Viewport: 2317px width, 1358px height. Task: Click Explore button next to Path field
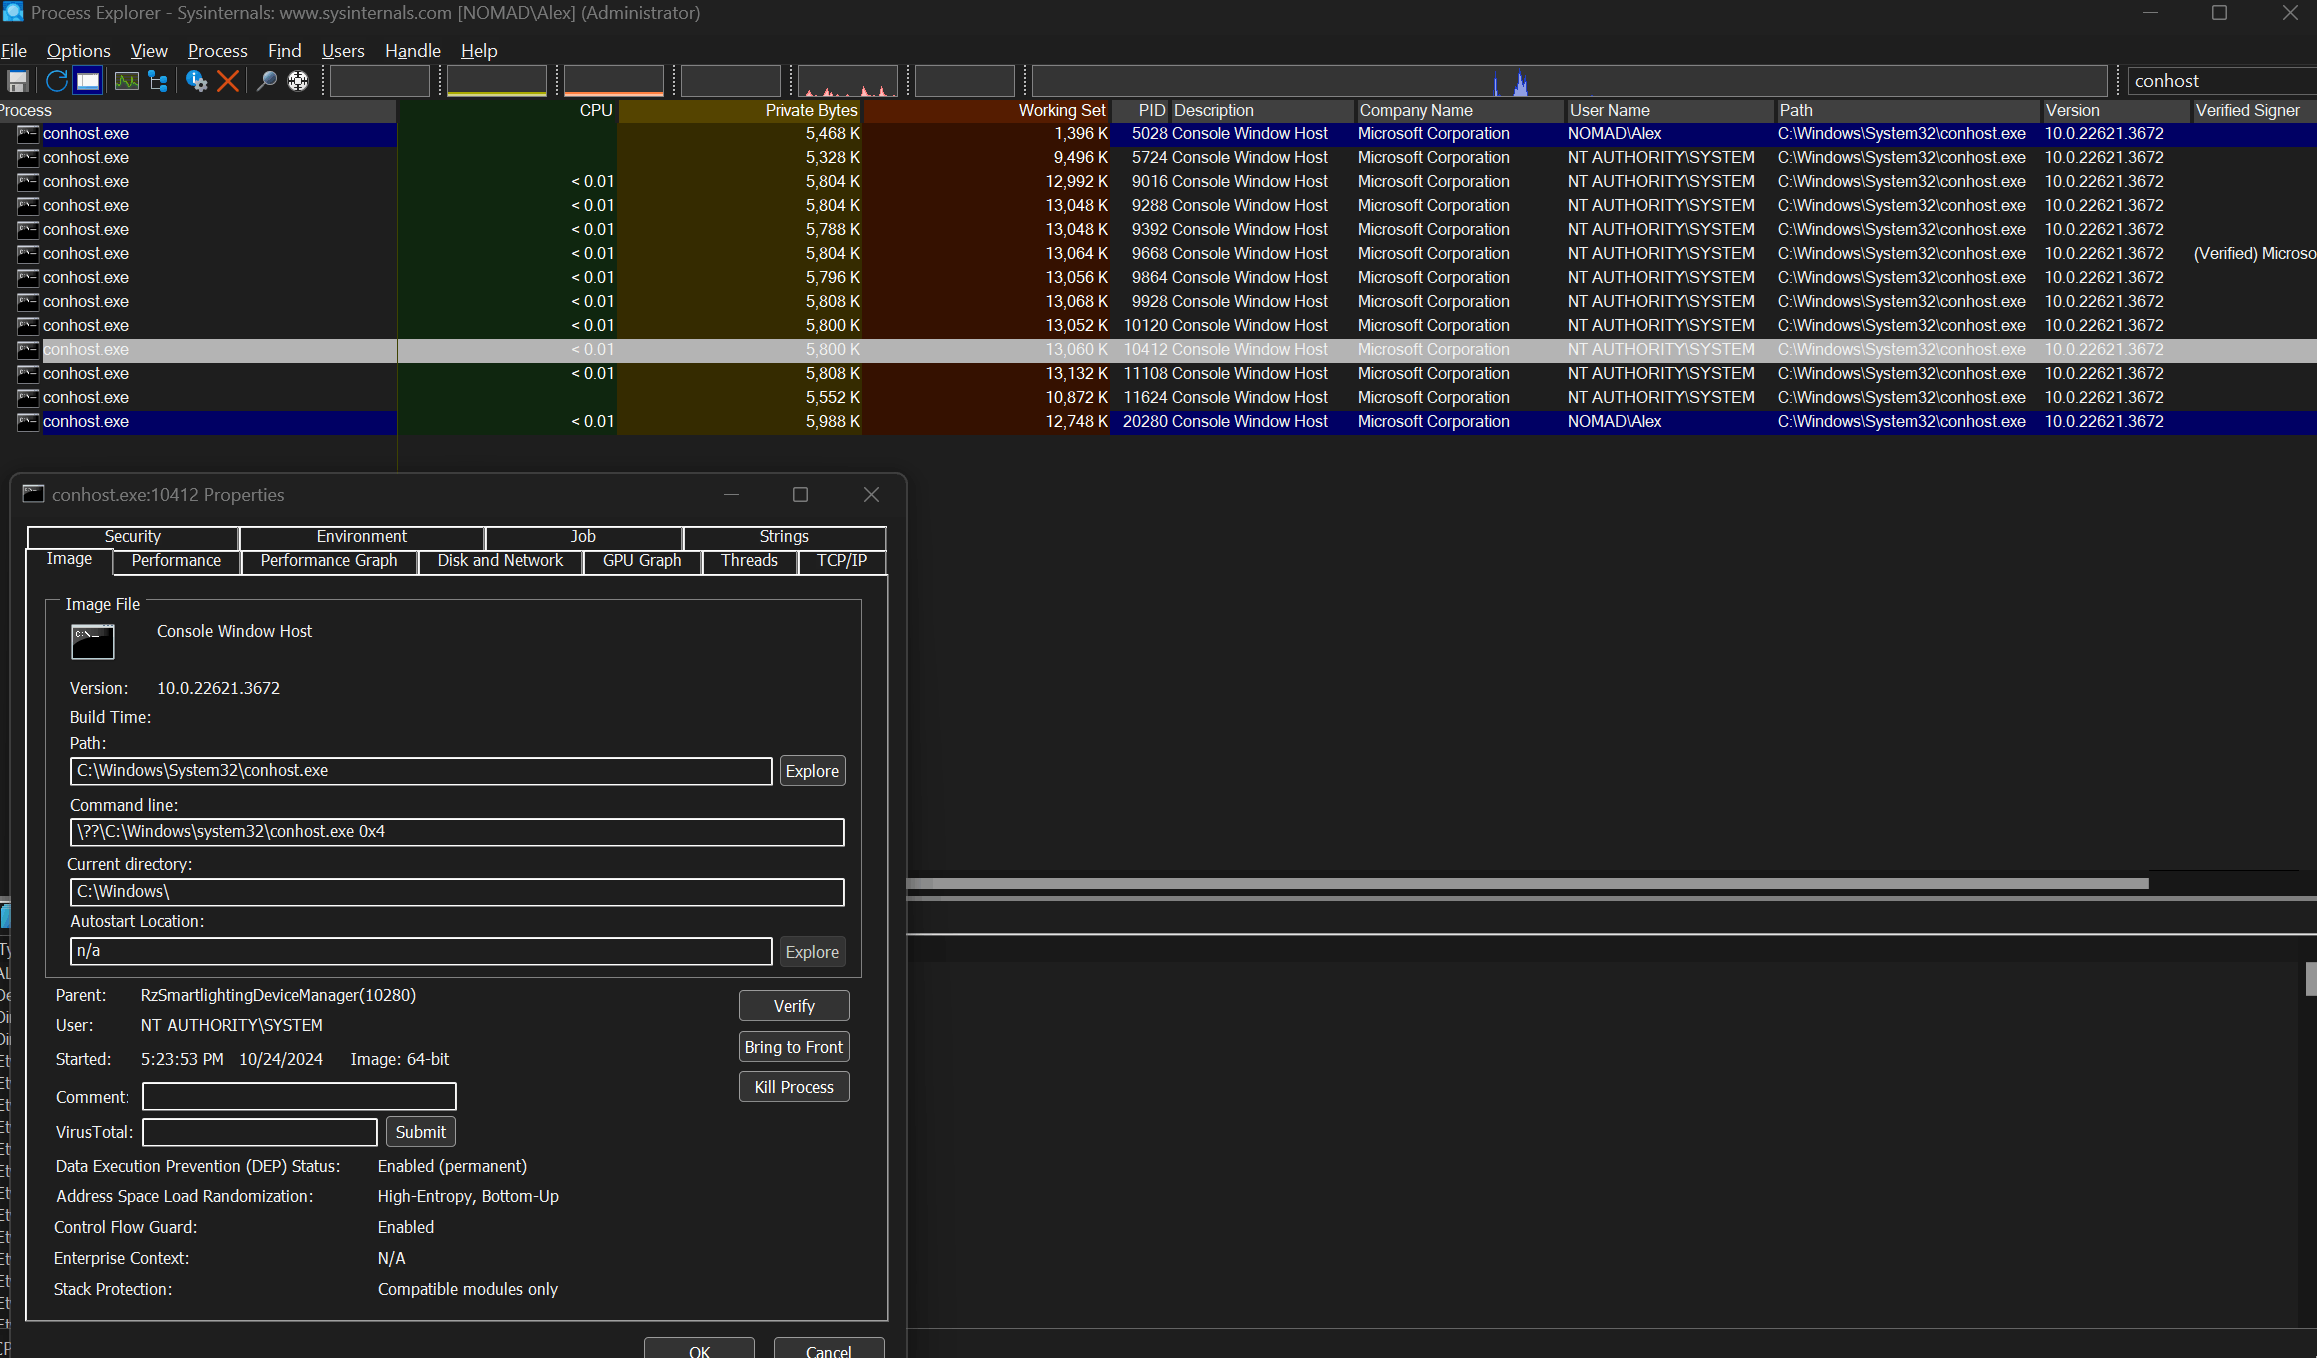coord(812,771)
